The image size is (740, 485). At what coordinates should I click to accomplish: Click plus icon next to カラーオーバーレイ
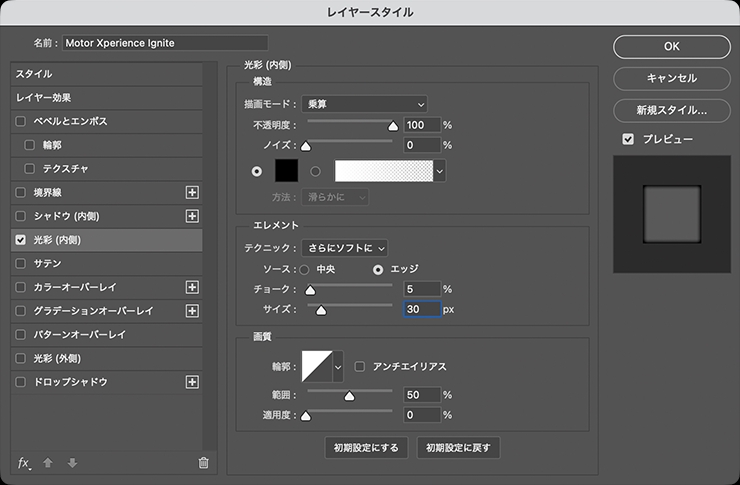tap(193, 287)
